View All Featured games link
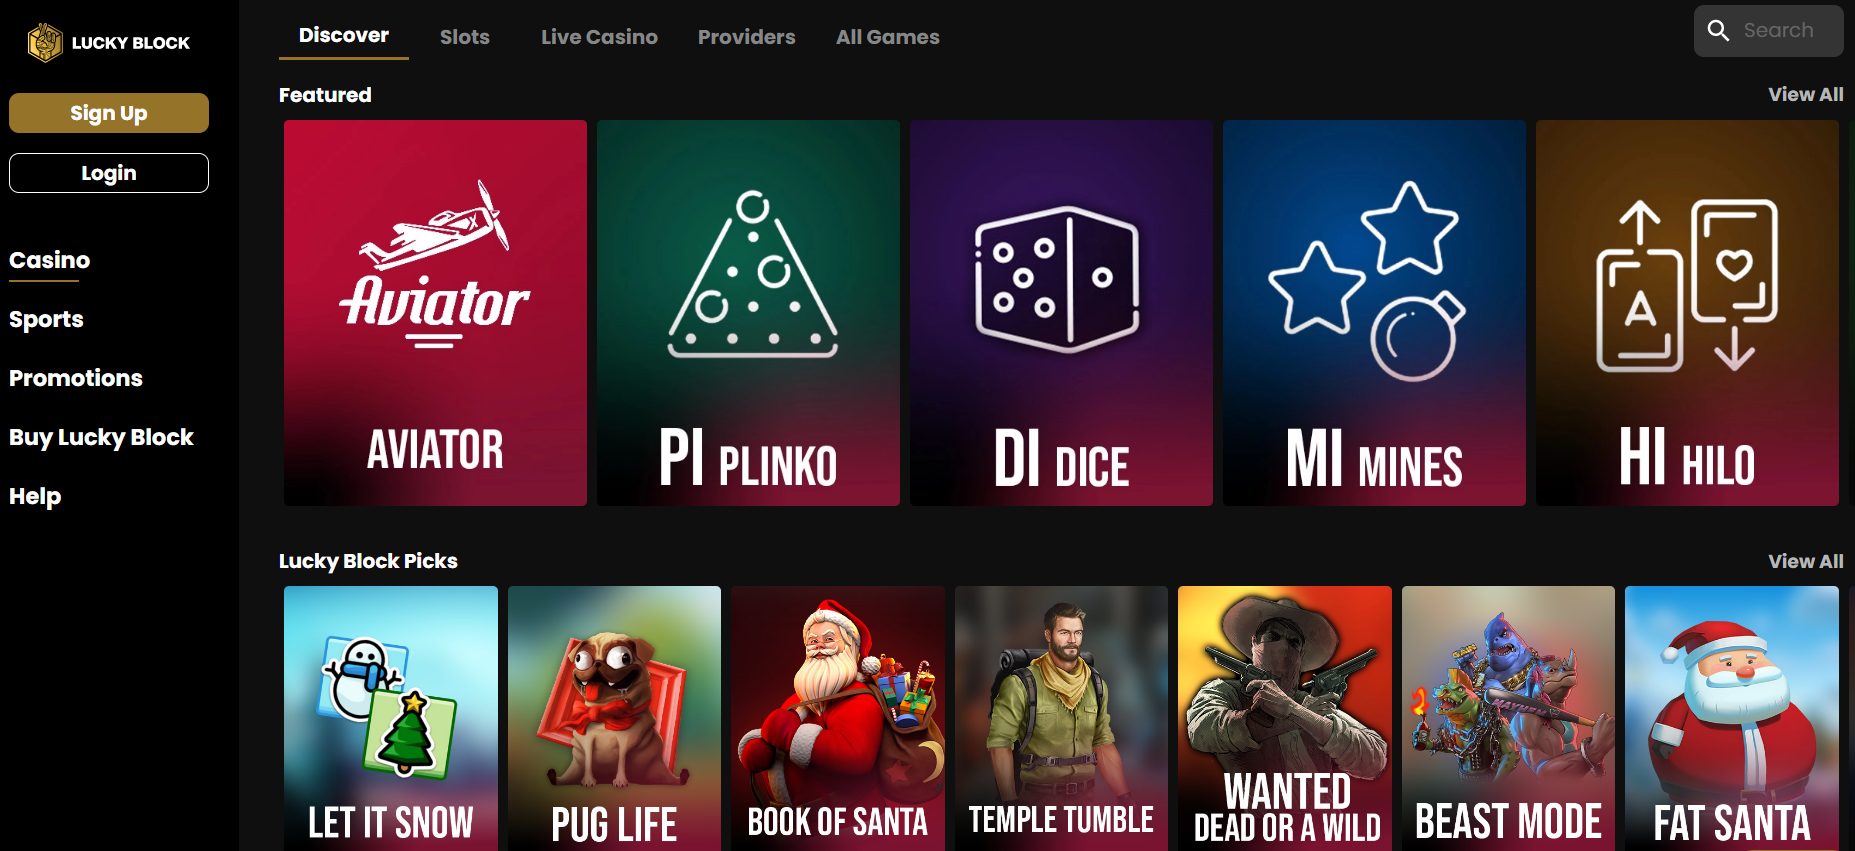 coord(1805,94)
